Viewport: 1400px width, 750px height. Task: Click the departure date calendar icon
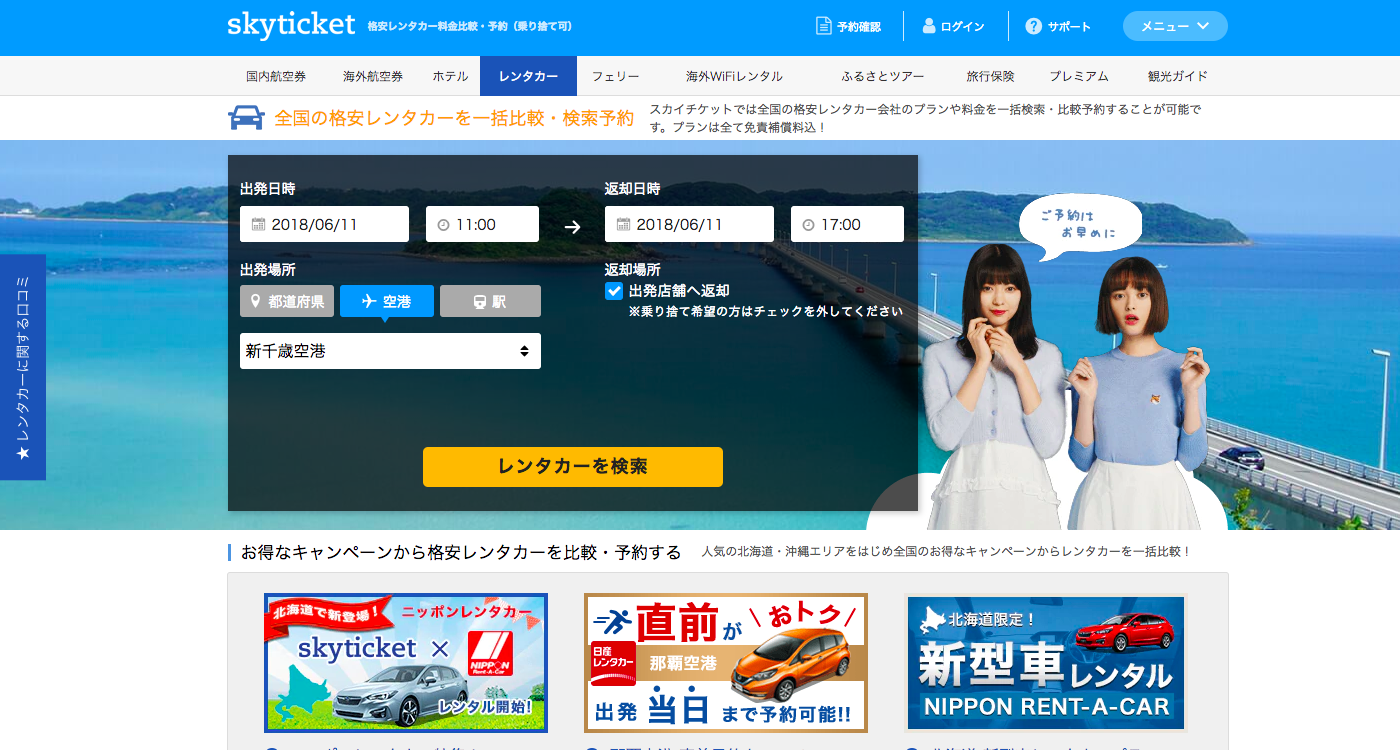(258, 224)
